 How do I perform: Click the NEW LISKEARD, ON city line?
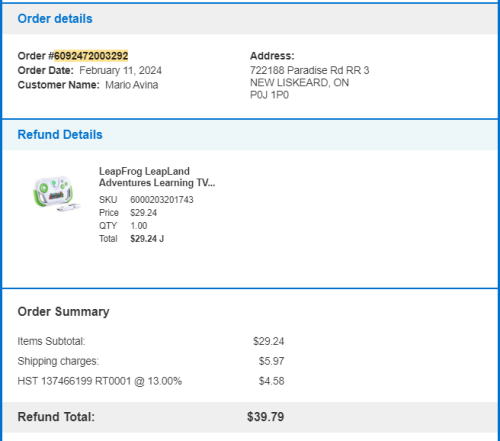point(300,83)
